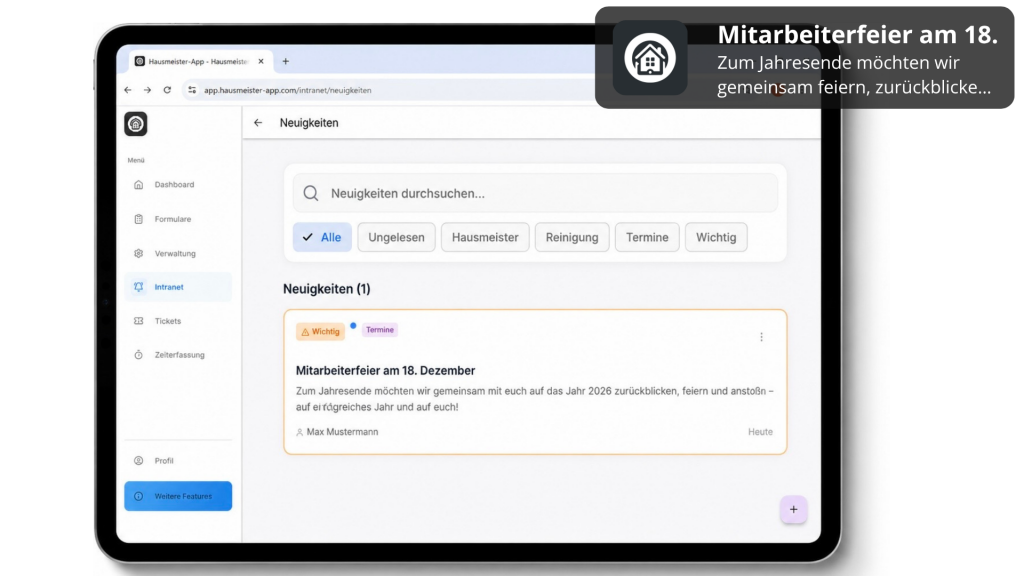This screenshot has height=576, width=1024.
Task: Click the browser back button
Action: pyautogui.click(x=128, y=90)
